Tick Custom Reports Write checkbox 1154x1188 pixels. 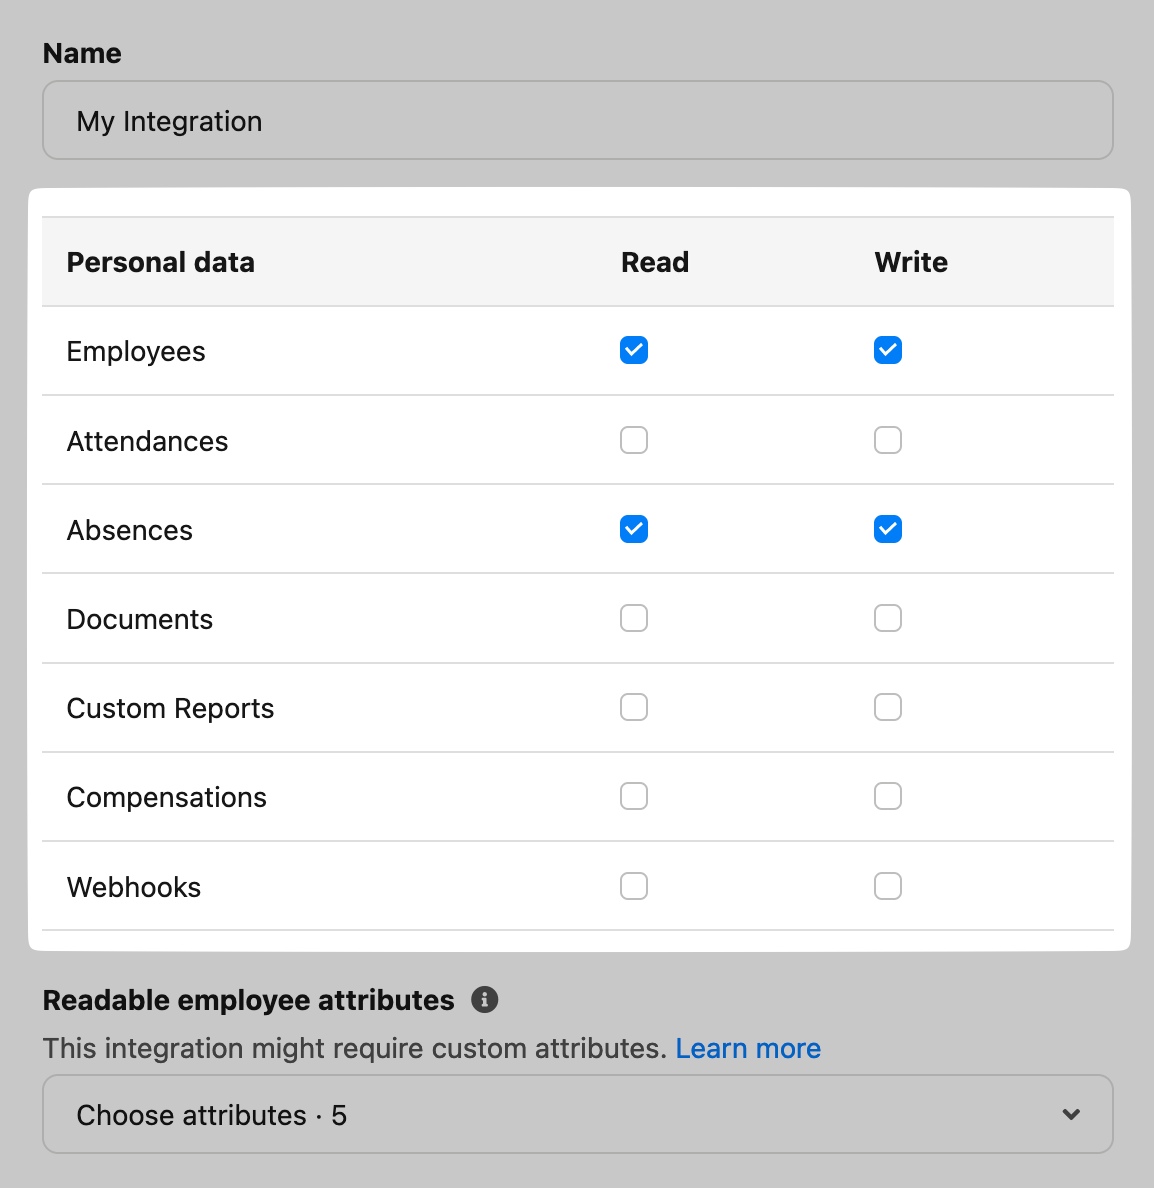point(888,707)
